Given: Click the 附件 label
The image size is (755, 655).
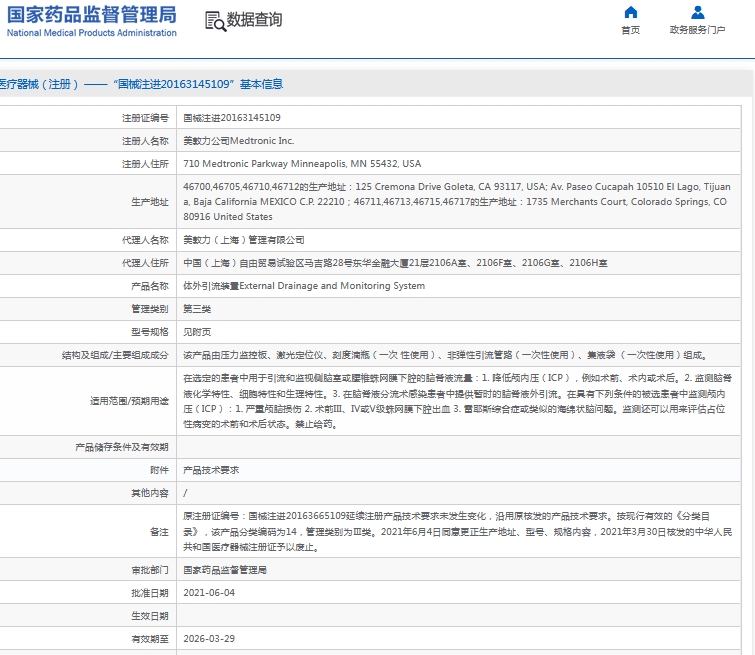Looking at the screenshot, I should pyautogui.click(x=159, y=471).
